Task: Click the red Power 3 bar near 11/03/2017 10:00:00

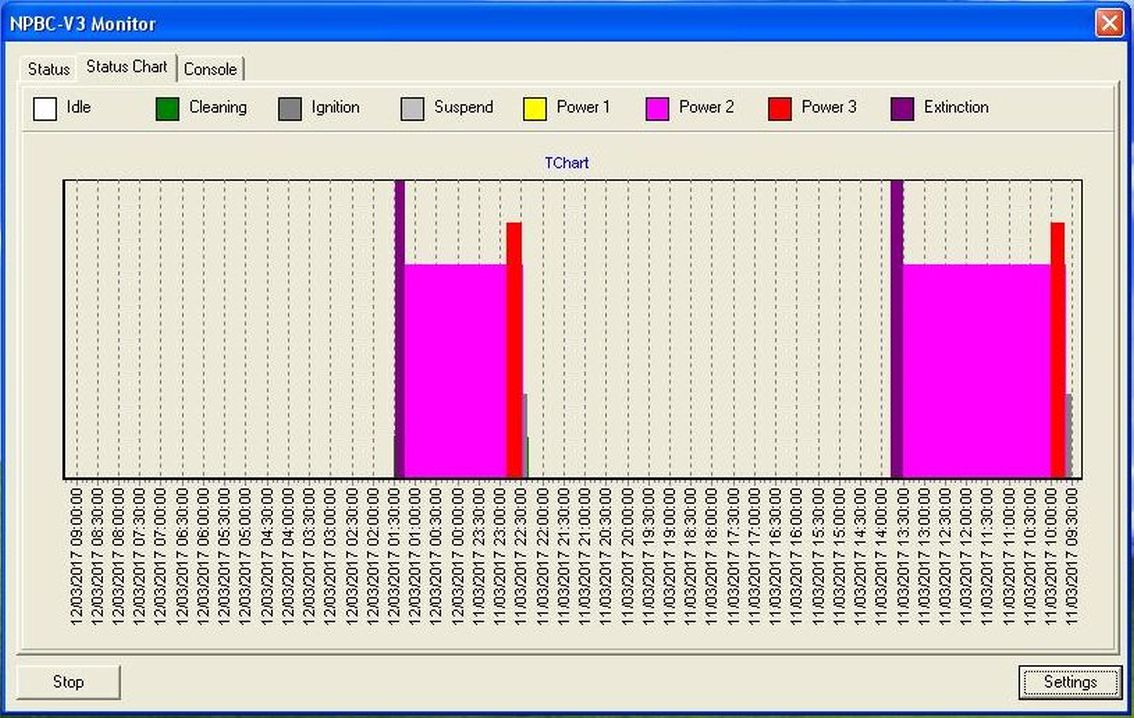Action: [x=1057, y=350]
